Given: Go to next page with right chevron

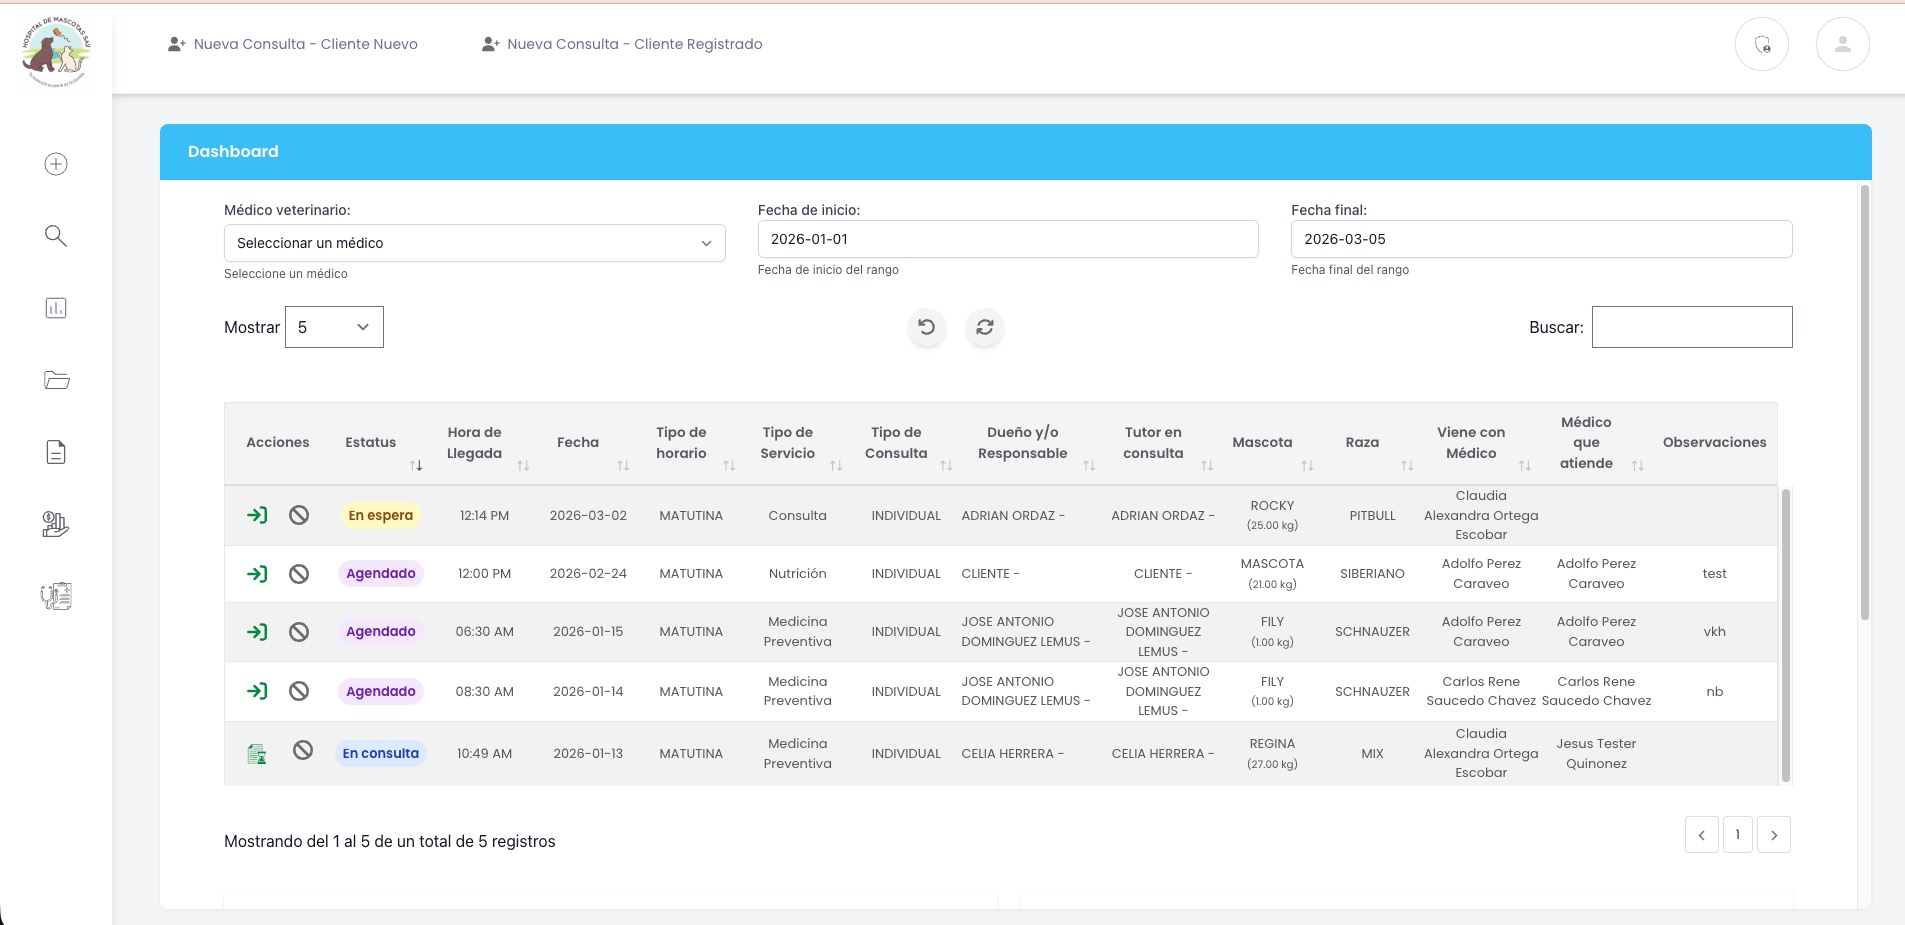Looking at the screenshot, I should (x=1775, y=834).
